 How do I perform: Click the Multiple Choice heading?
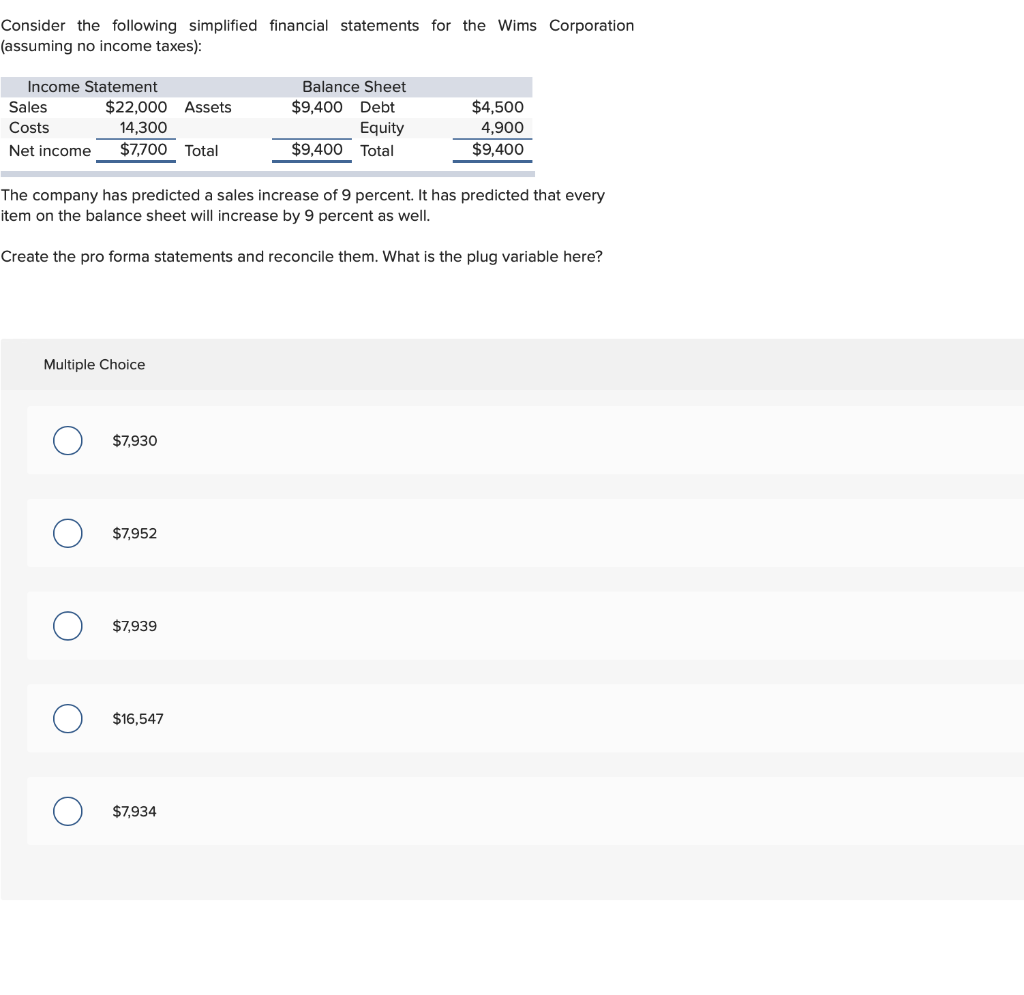click(x=94, y=365)
